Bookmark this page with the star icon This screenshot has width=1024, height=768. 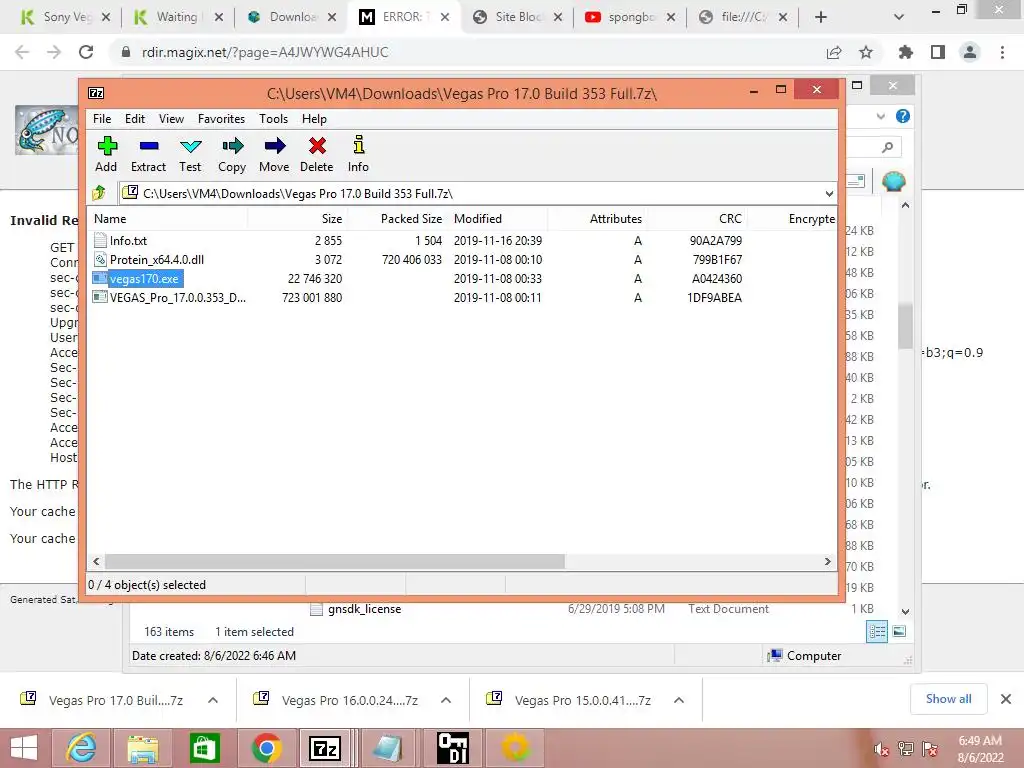pyautogui.click(x=866, y=52)
